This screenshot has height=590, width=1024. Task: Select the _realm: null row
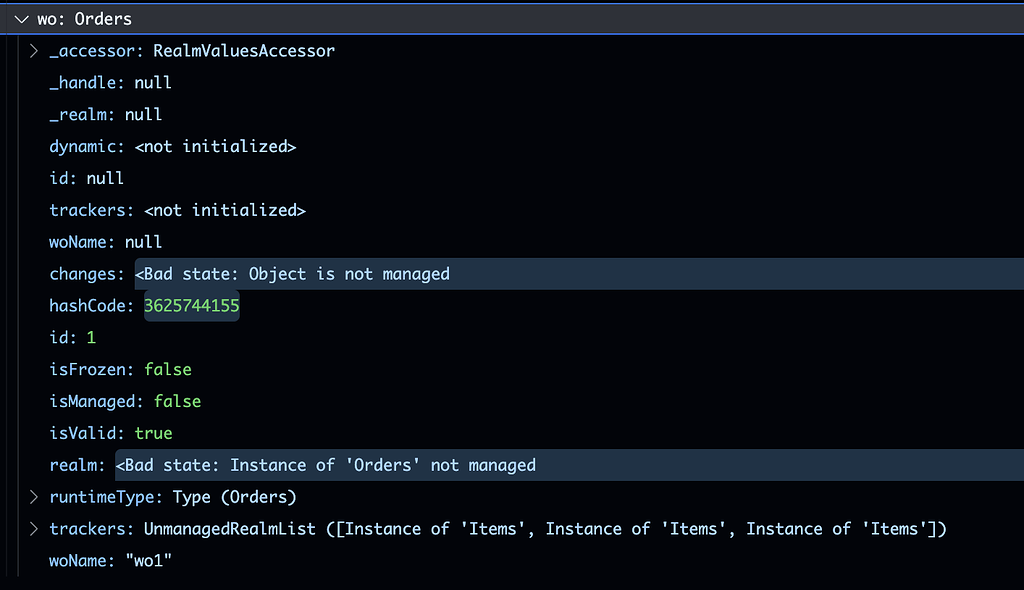click(x=105, y=115)
